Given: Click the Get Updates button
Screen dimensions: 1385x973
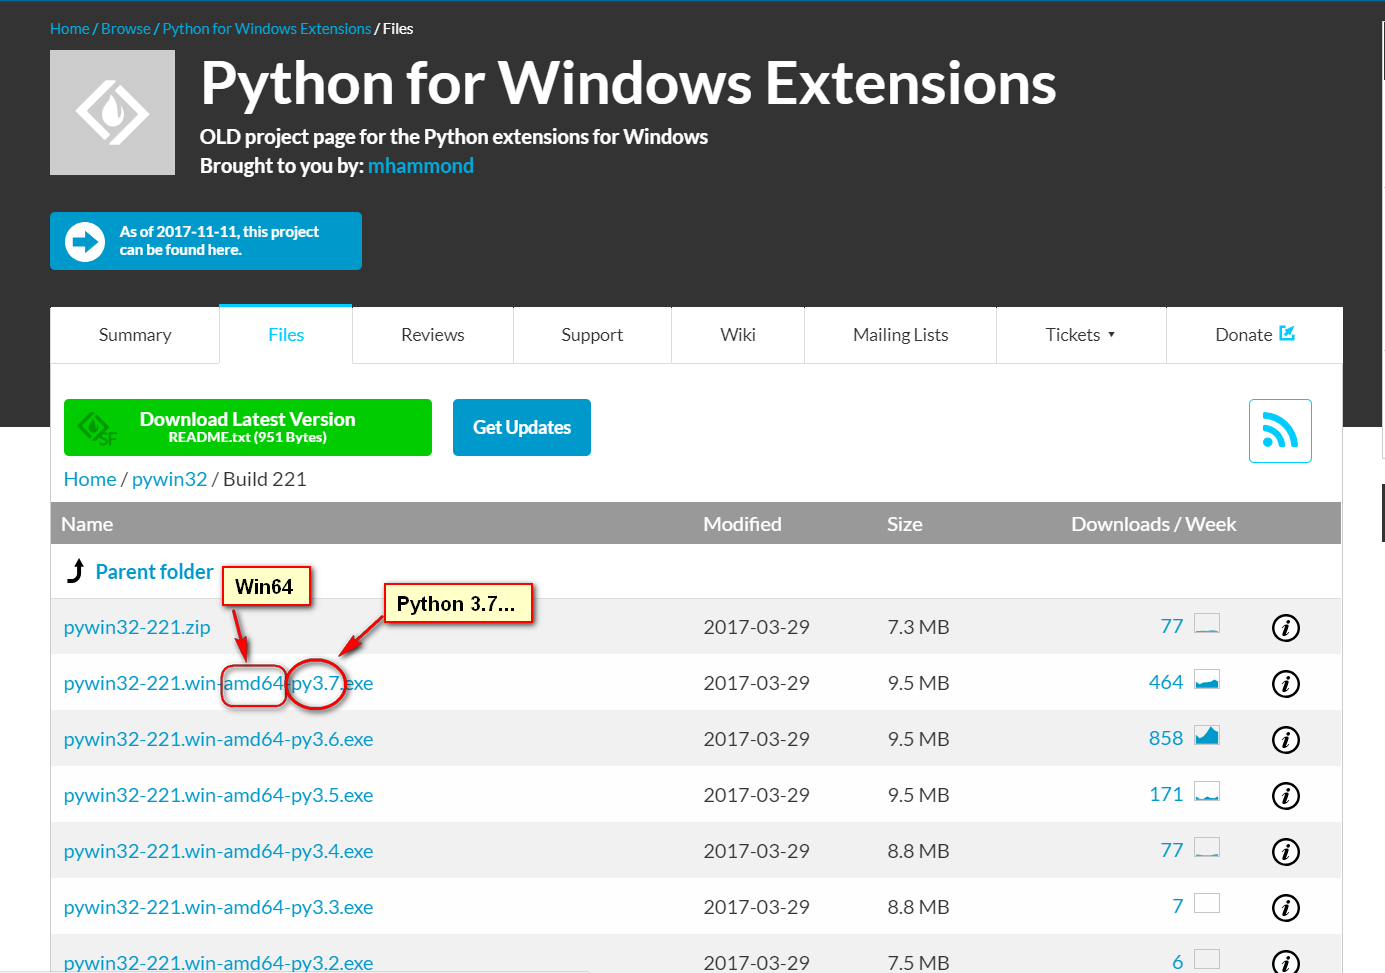Looking at the screenshot, I should pyautogui.click(x=522, y=427).
